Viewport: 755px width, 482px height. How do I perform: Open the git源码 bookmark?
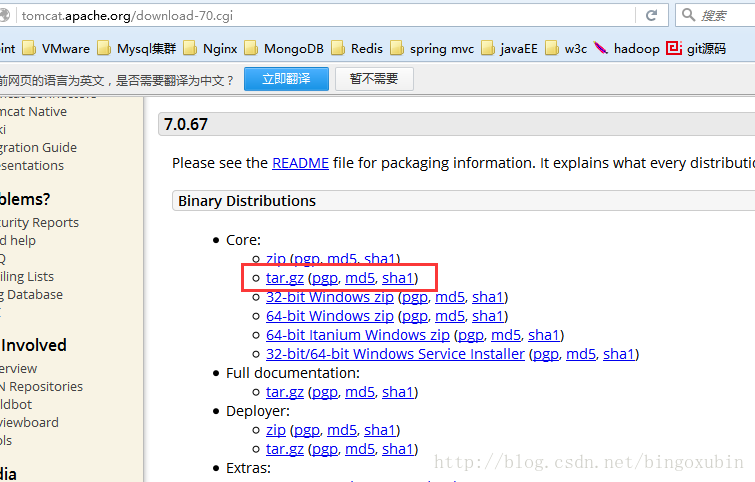pos(696,49)
